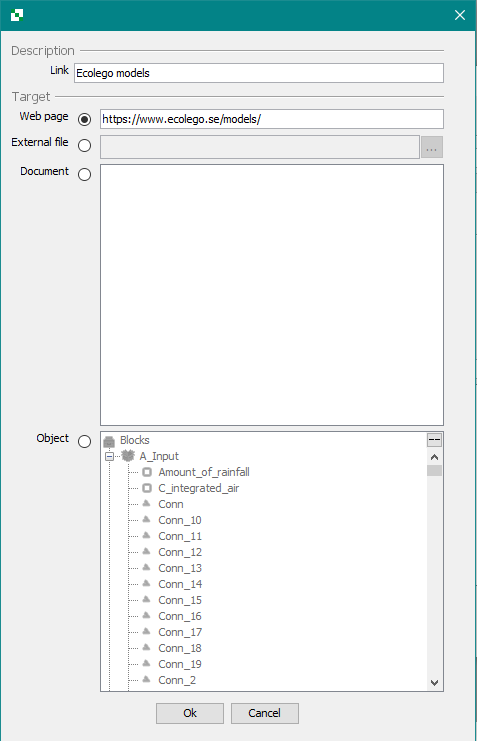
Task: Choose the Web page radio option
Action: (x=85, y=120)
